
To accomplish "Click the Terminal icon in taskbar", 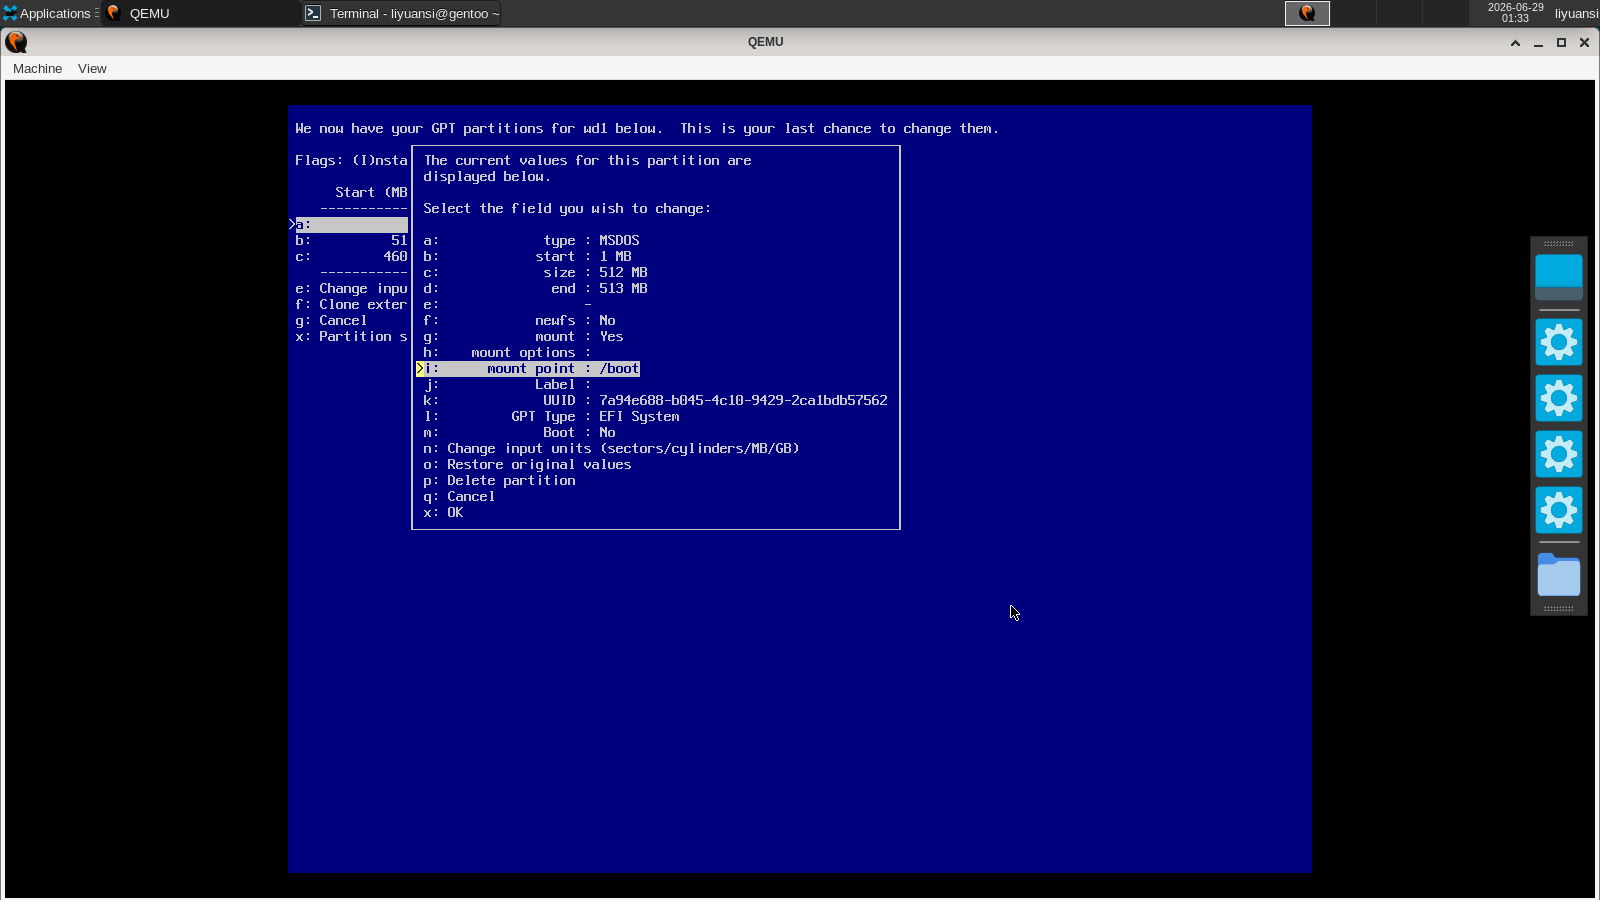I will [313, 13].
